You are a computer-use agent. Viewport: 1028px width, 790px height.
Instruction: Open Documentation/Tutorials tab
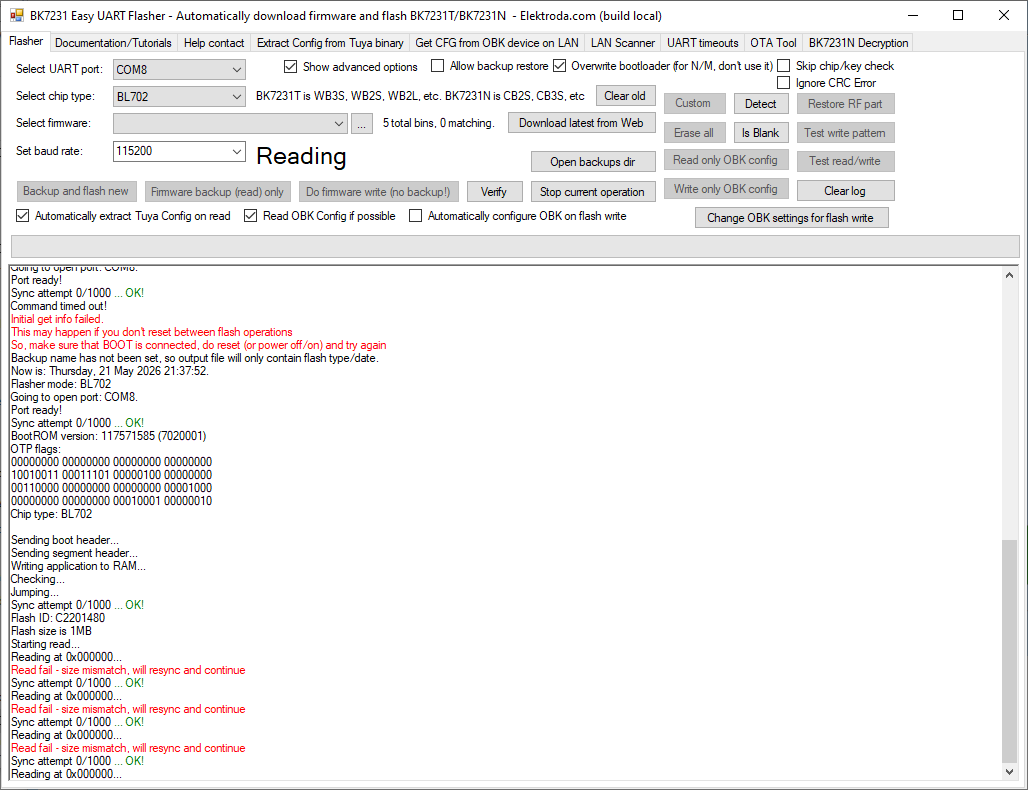[113, 43]
